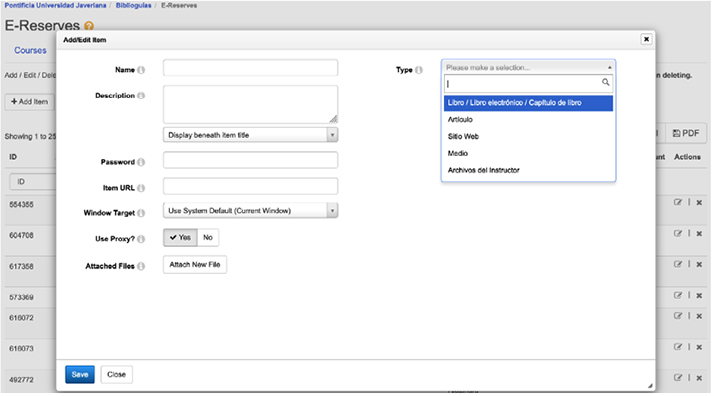The width and height of the screenshot is (714, 396).
Task: Select Medio from Type list
Action: coord(528,153)
